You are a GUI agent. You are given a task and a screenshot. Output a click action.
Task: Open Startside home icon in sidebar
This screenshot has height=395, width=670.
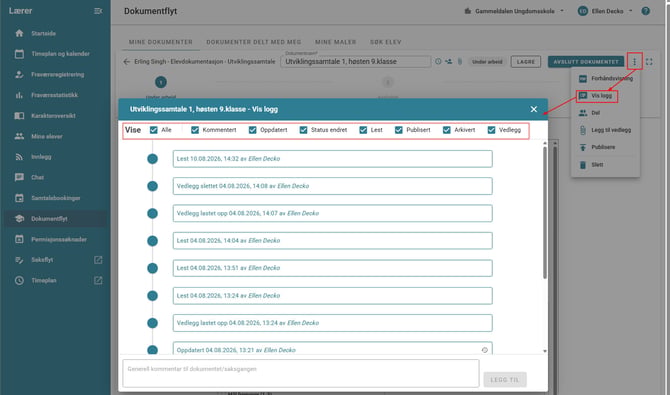pyautogui.click(x=19, y=33)
